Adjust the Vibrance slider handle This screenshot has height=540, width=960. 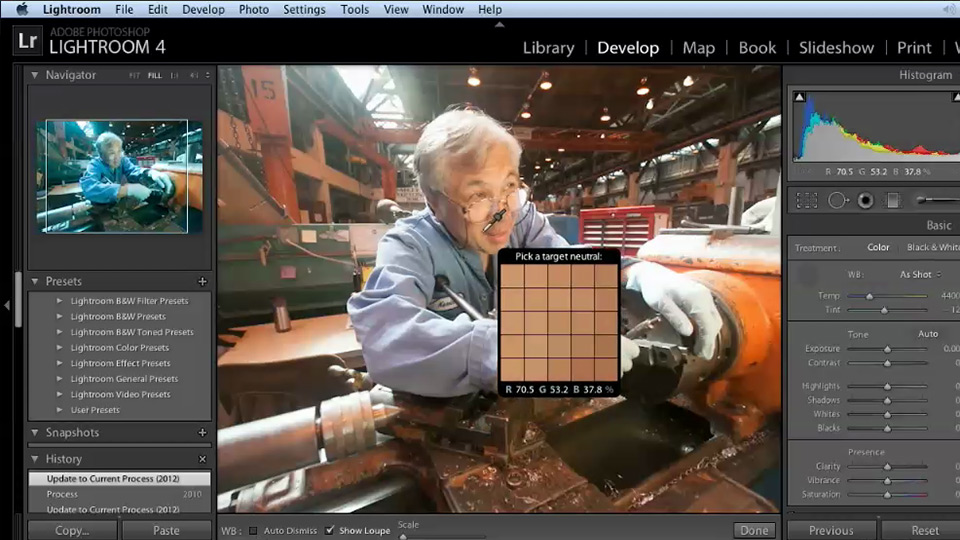(x=887, y=481)
